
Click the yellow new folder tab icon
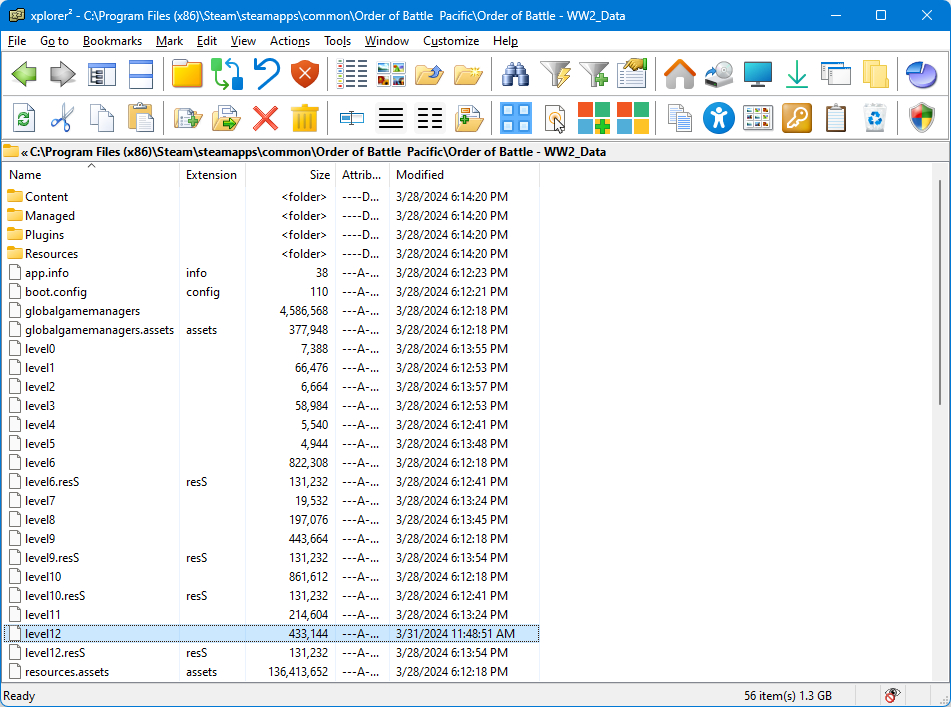(x=187, y=75)
